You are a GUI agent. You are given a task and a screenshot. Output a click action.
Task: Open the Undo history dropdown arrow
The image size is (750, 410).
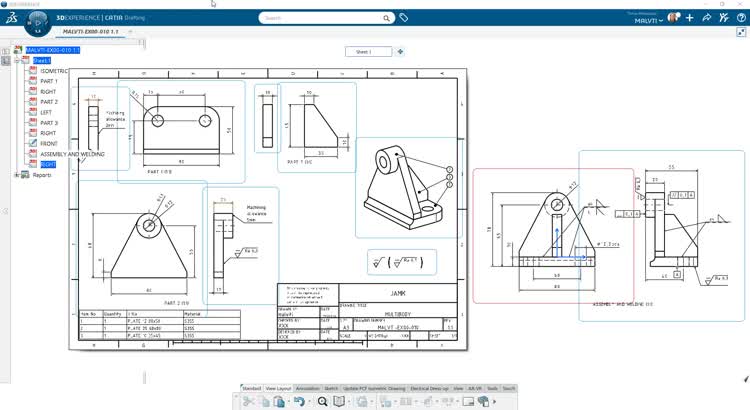coord(309,402)
